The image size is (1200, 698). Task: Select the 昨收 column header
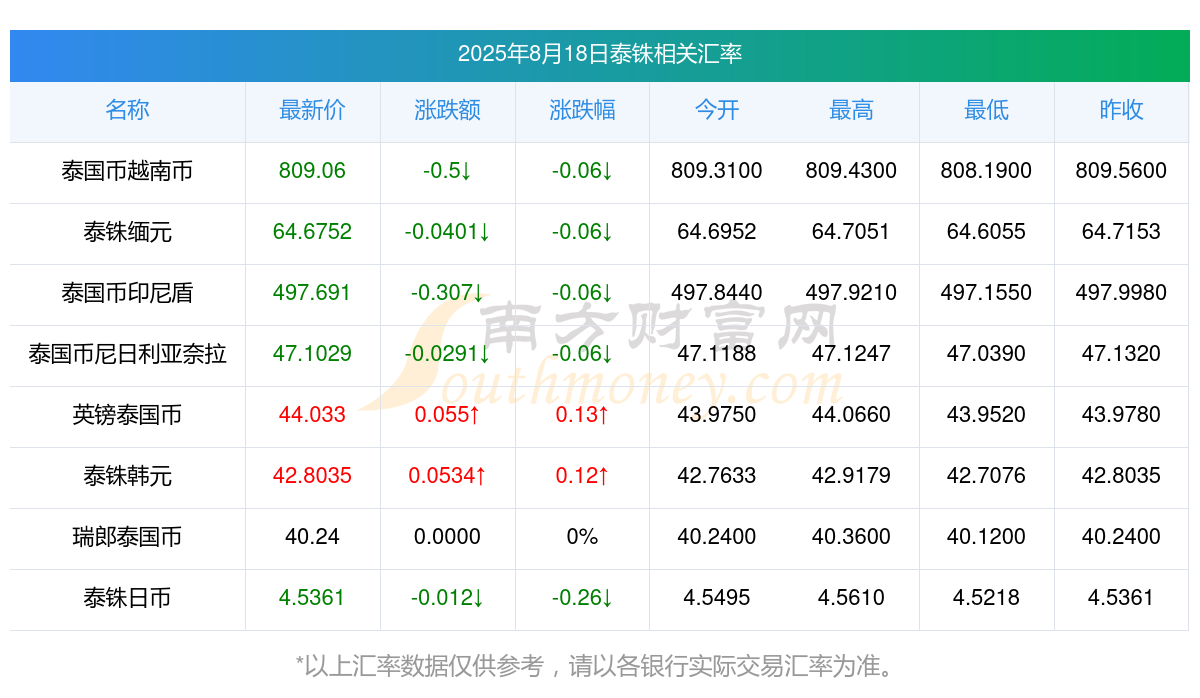tap(1121, 111)
